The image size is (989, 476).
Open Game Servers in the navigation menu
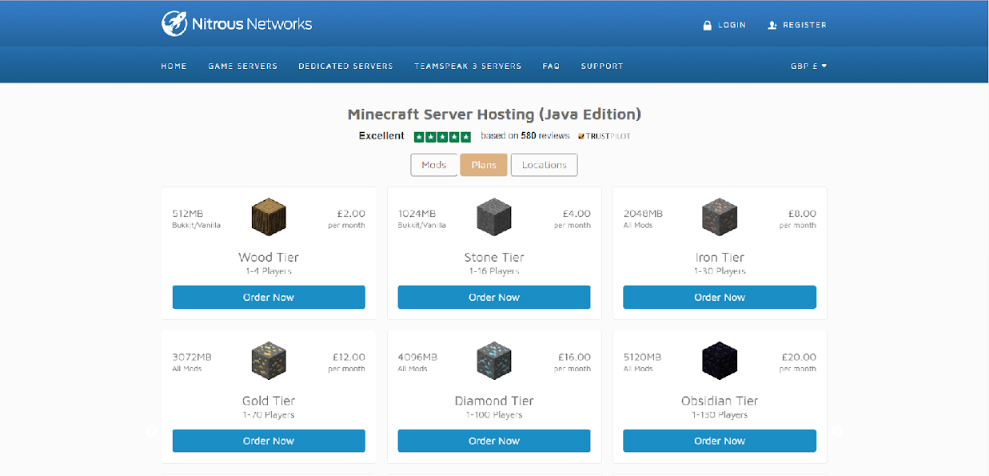[243, 66]
